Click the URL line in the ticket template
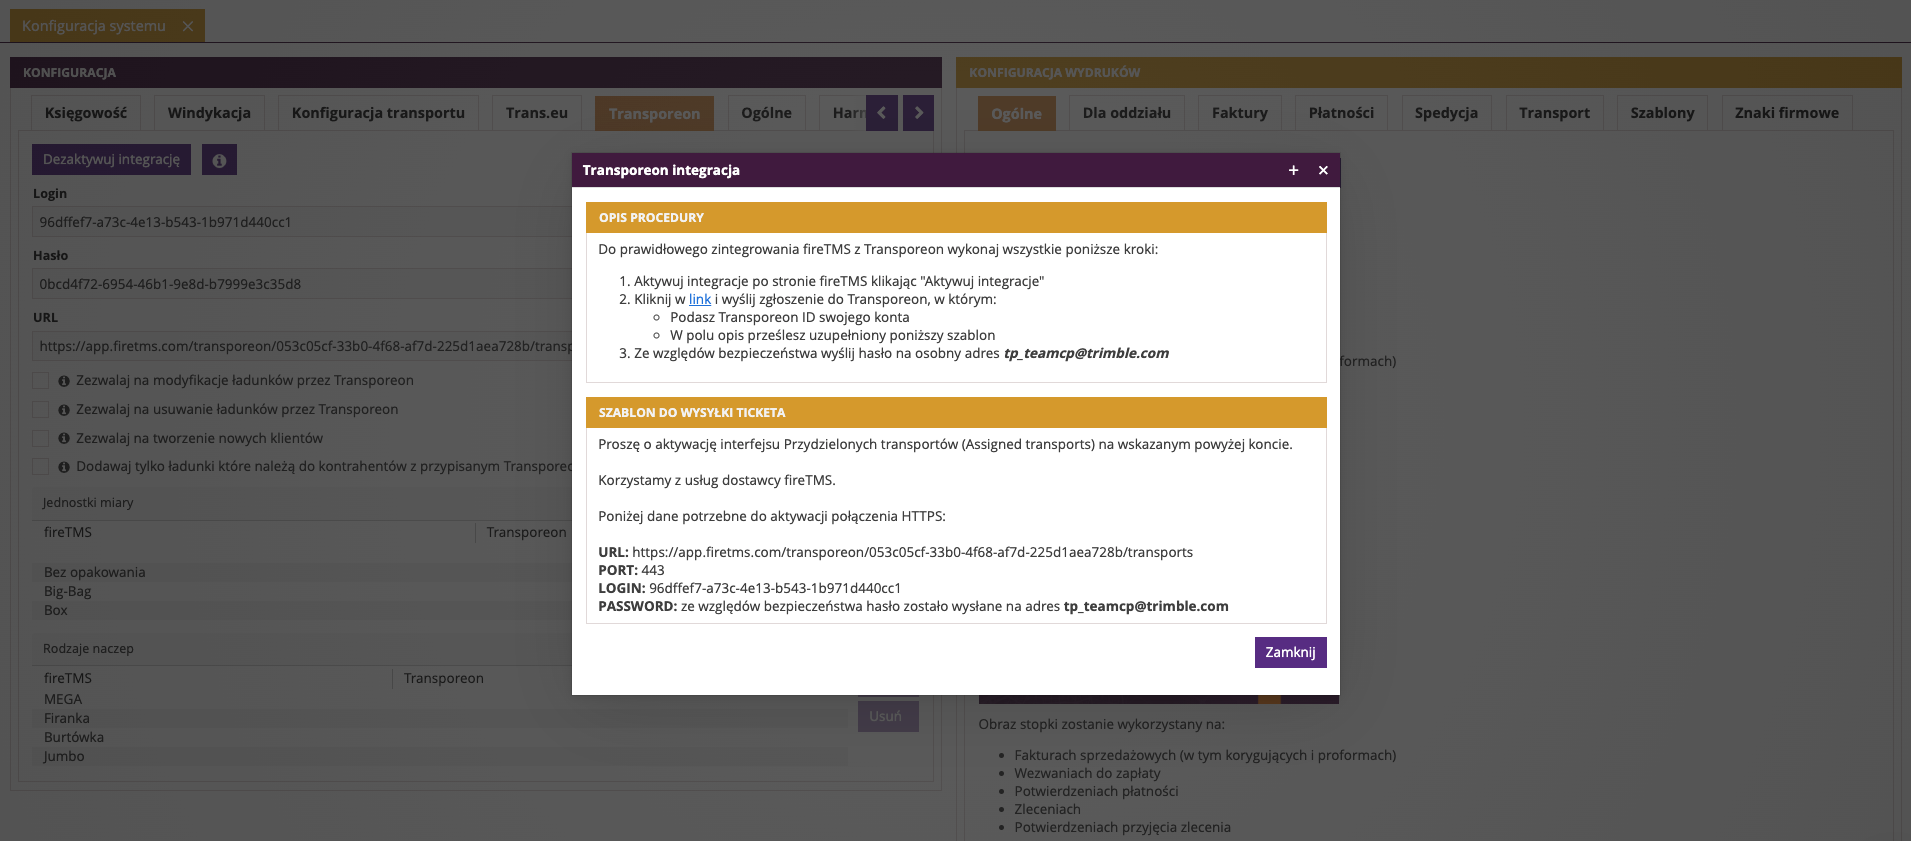 click(x=895, y=552)
